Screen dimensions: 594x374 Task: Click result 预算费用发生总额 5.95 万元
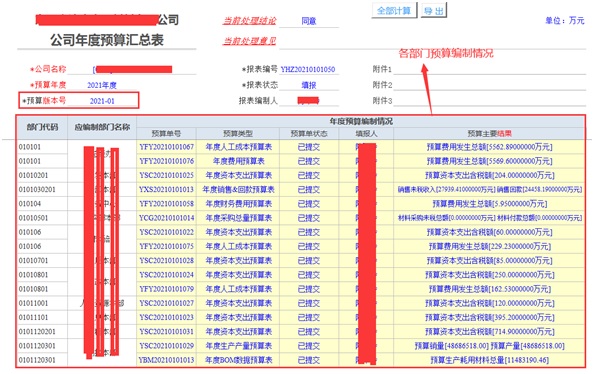tap(489, 204)
